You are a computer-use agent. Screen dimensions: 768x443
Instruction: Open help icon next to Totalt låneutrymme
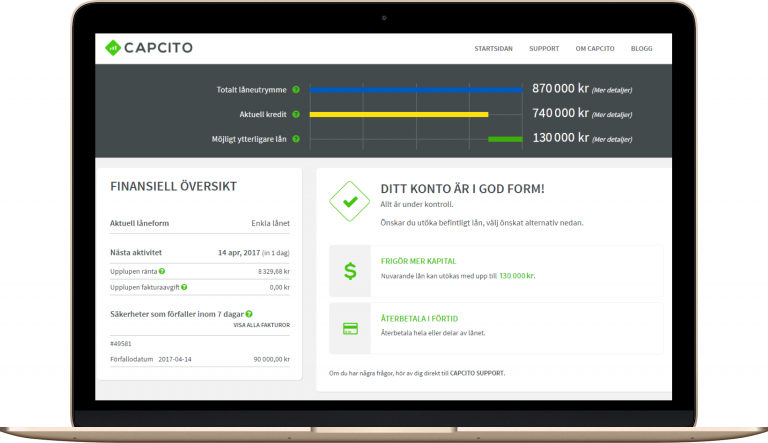coord(296,90)
